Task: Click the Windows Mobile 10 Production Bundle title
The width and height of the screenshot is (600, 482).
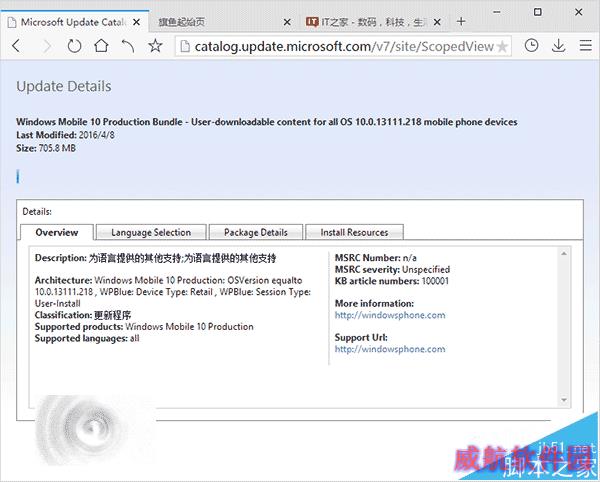Action: 267,122
